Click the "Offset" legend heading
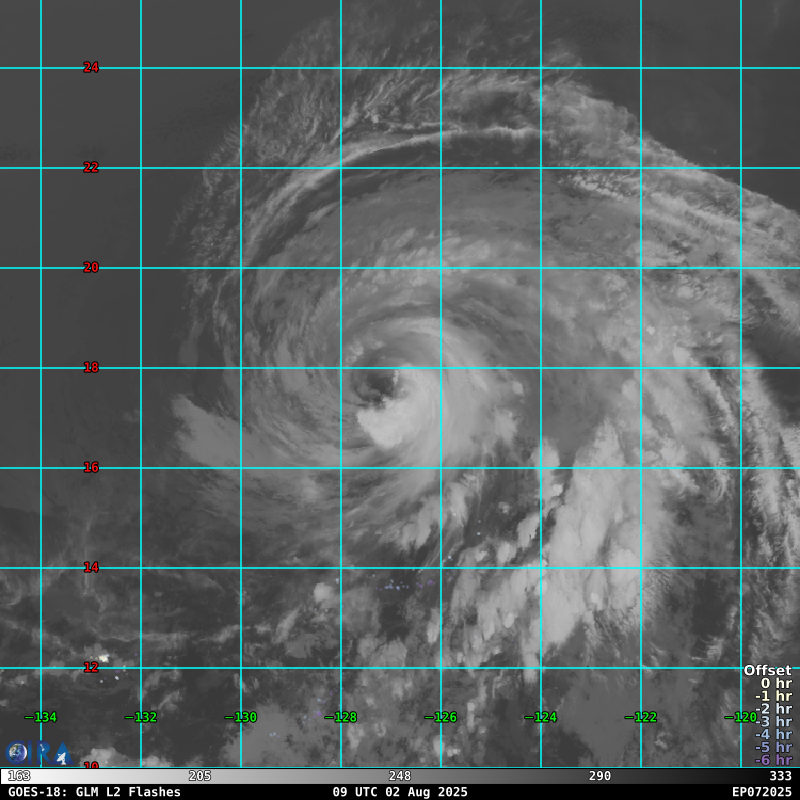This screenshot has width=800, height=800. 768,670
